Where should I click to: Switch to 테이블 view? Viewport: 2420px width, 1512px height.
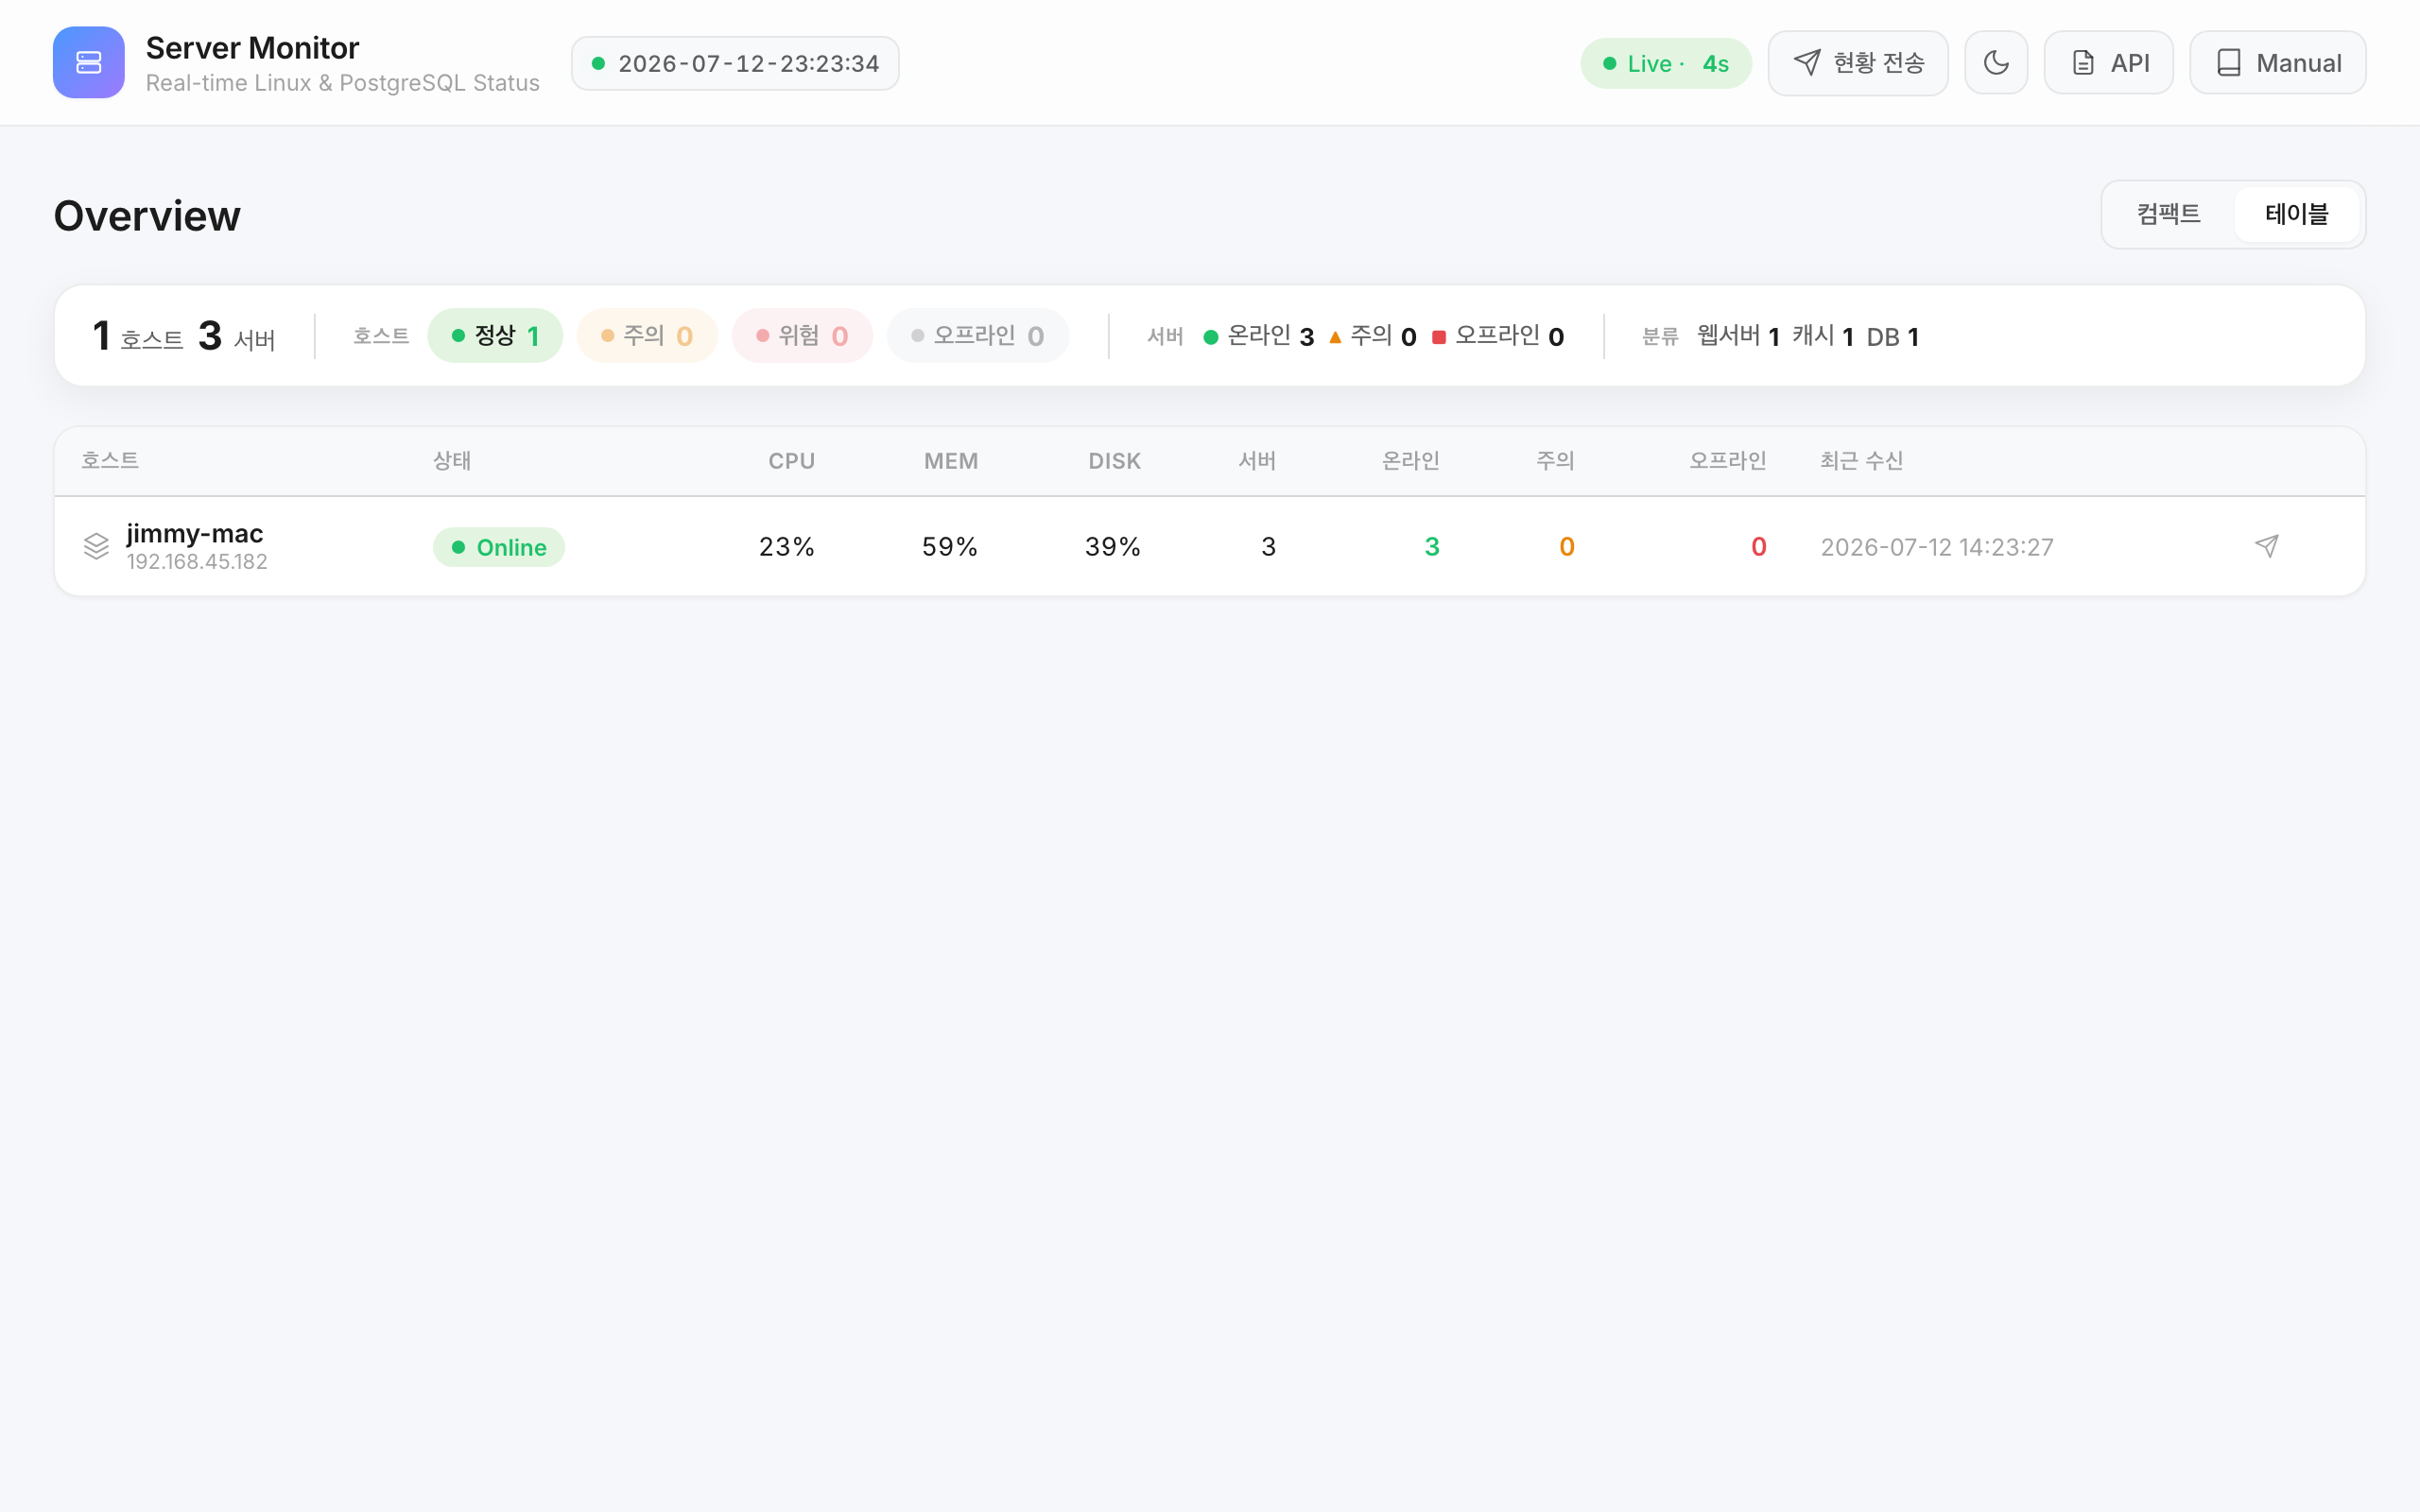2297,214
